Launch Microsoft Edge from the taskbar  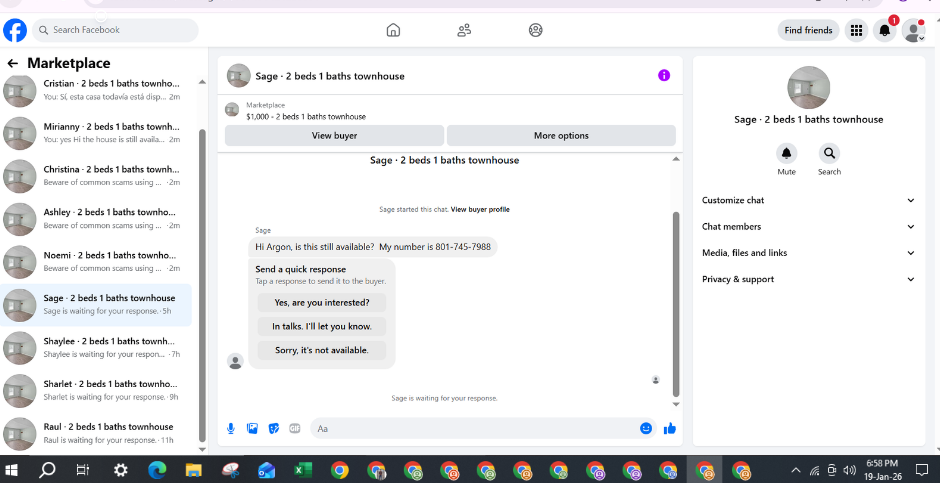pos(157,470)
